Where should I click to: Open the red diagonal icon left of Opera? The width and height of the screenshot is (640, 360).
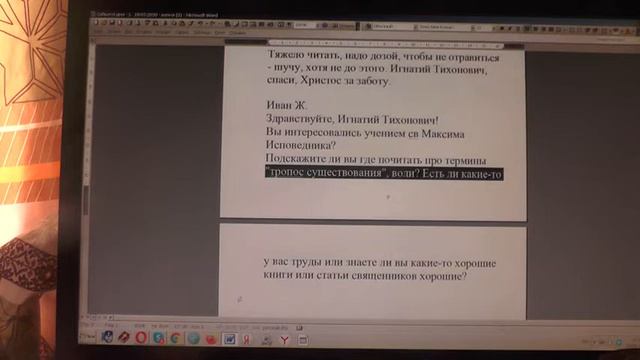coord(124,337)
